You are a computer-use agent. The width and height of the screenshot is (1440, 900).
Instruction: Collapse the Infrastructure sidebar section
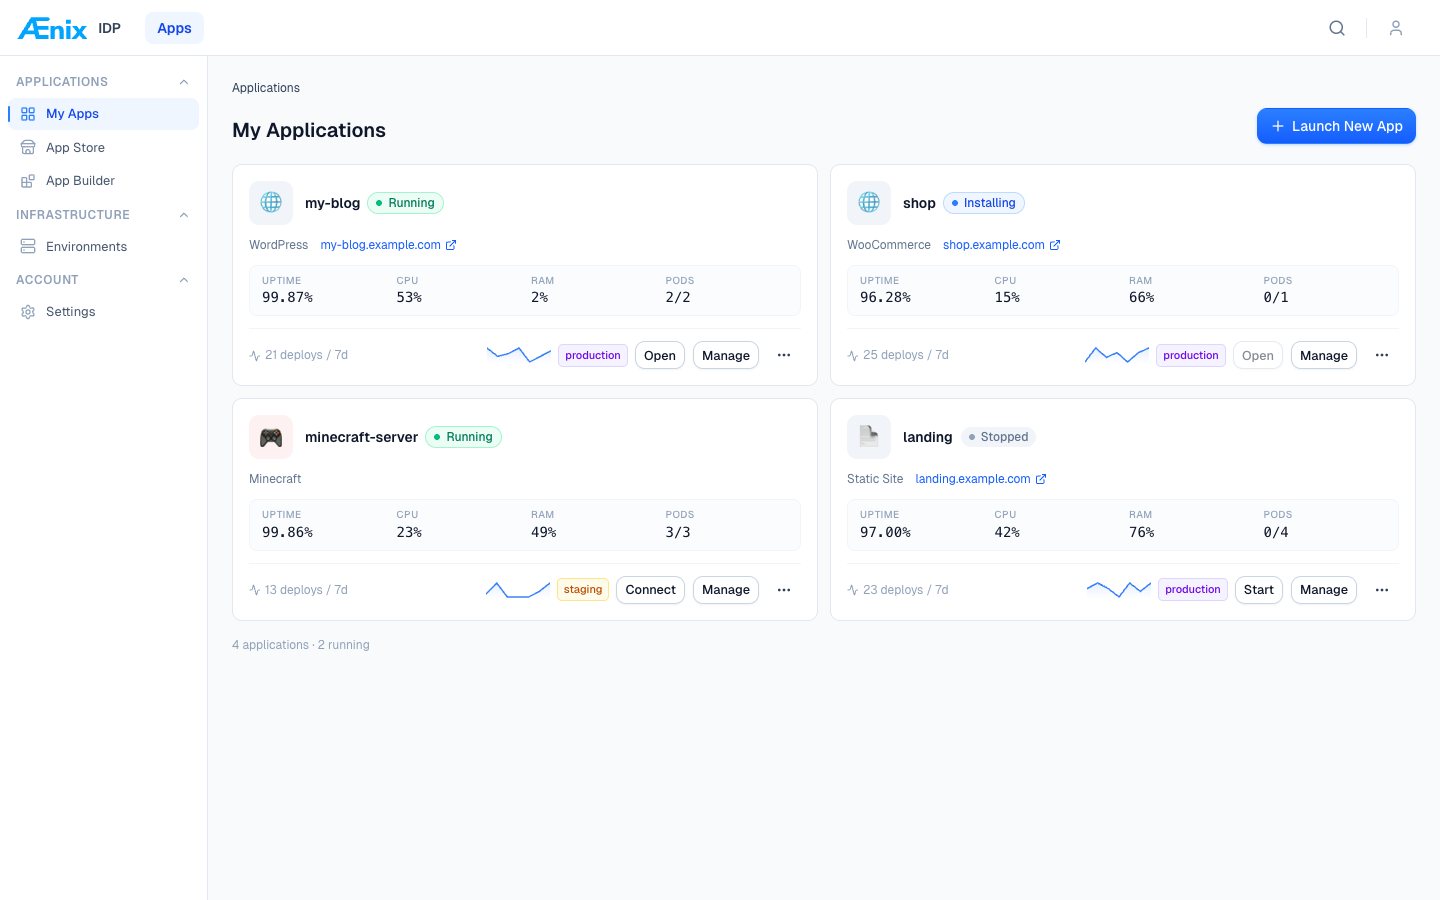[x=183, y=215]
